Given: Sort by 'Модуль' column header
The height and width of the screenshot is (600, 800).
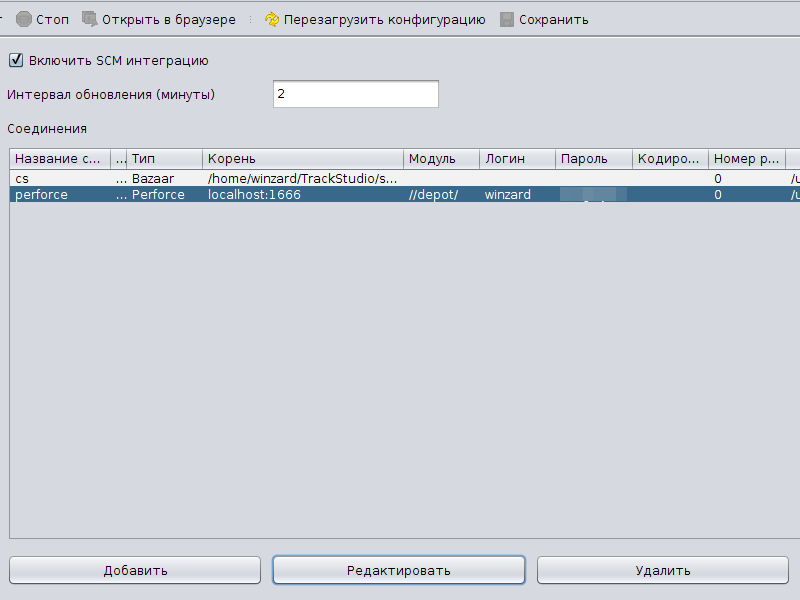Looking at the screenshot, I should [441, 159].
